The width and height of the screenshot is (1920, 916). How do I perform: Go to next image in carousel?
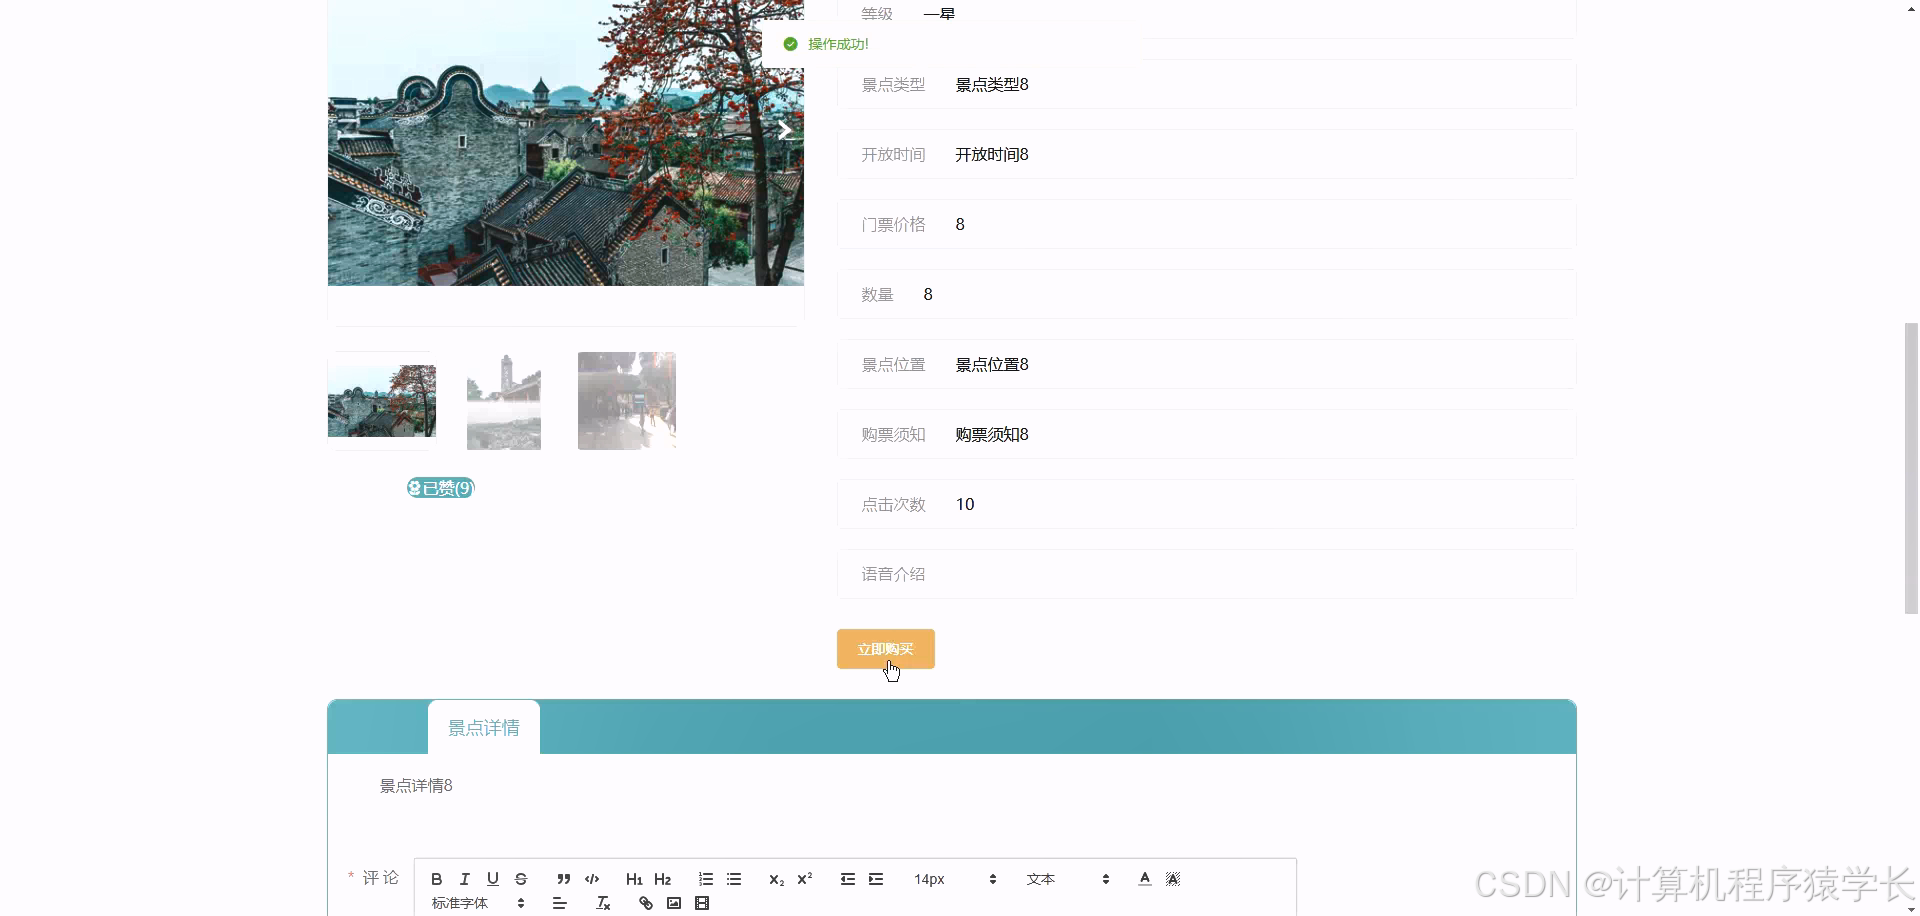click(x=785, y=131)
